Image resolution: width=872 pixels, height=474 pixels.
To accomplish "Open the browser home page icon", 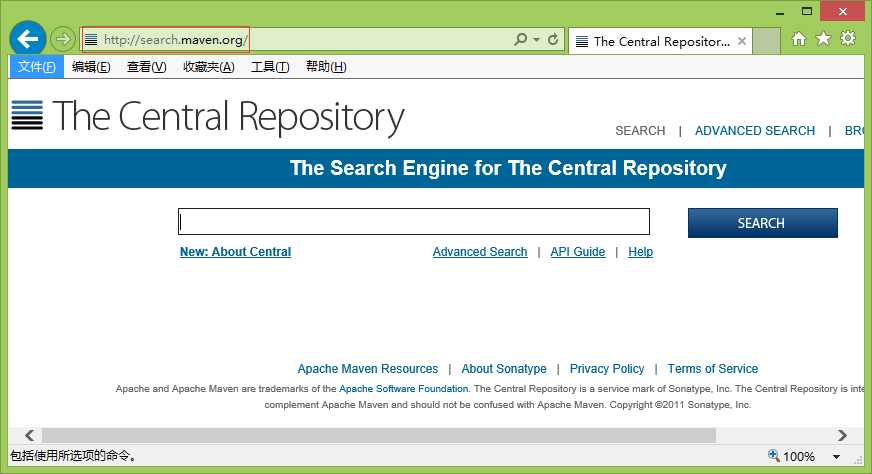I will click(x=798, y=39).
